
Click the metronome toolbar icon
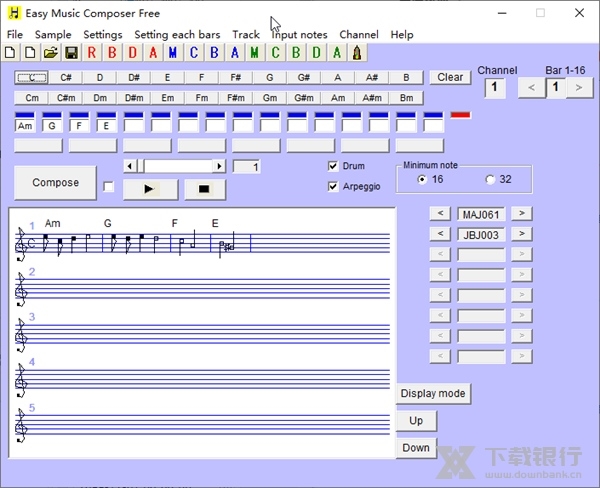coord(357,52)
